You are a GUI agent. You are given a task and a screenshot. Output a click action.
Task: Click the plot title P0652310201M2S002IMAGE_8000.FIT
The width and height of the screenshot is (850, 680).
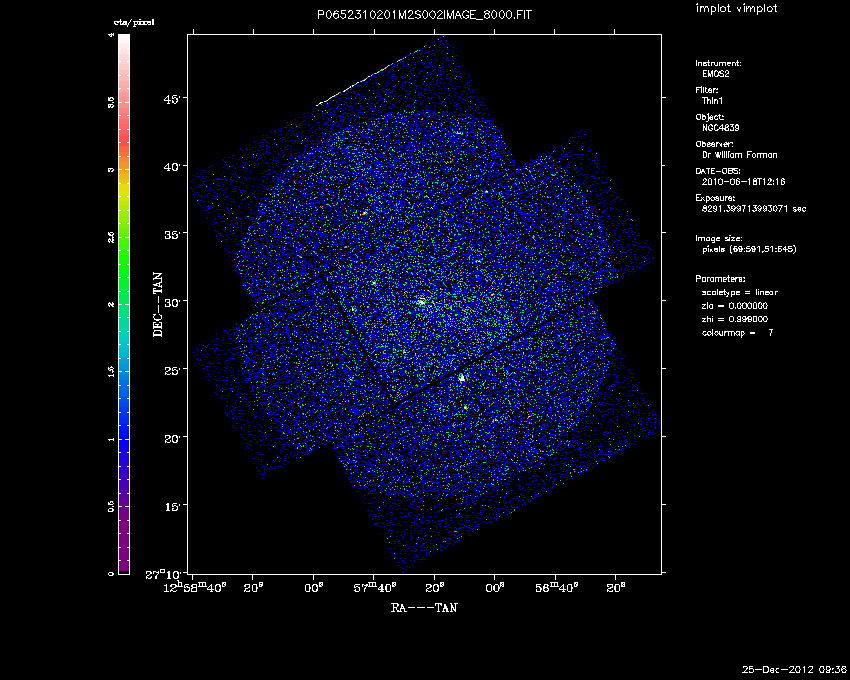click(424, 15)
